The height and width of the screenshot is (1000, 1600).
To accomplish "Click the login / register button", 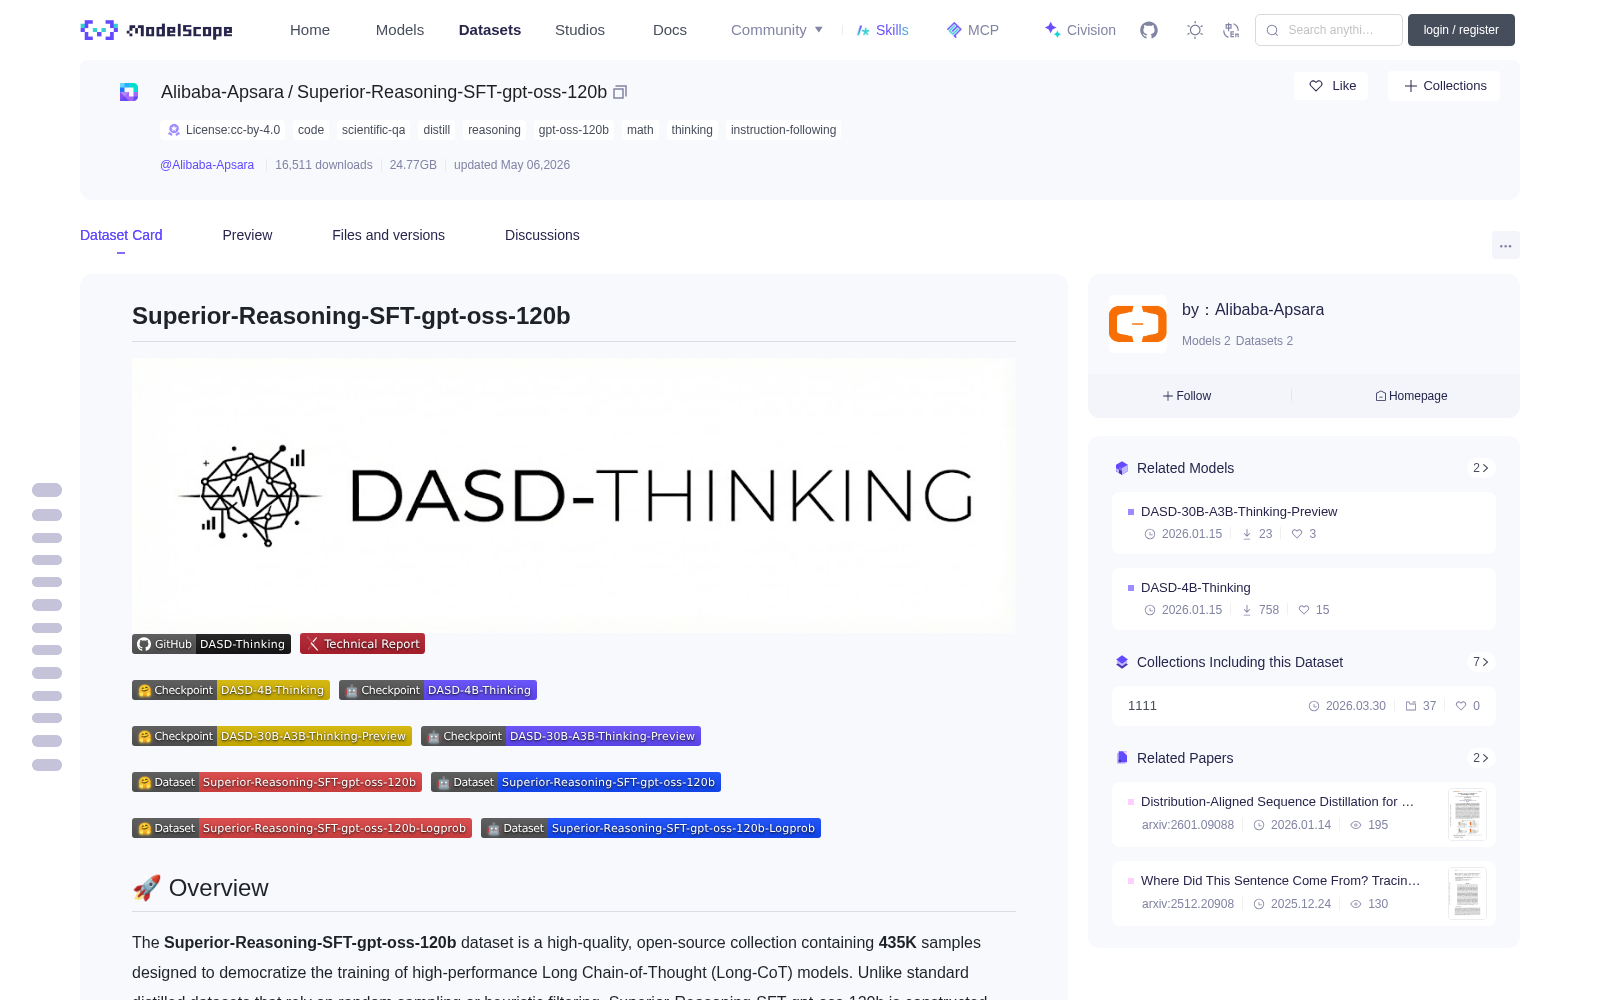I will click(1461, 30).
